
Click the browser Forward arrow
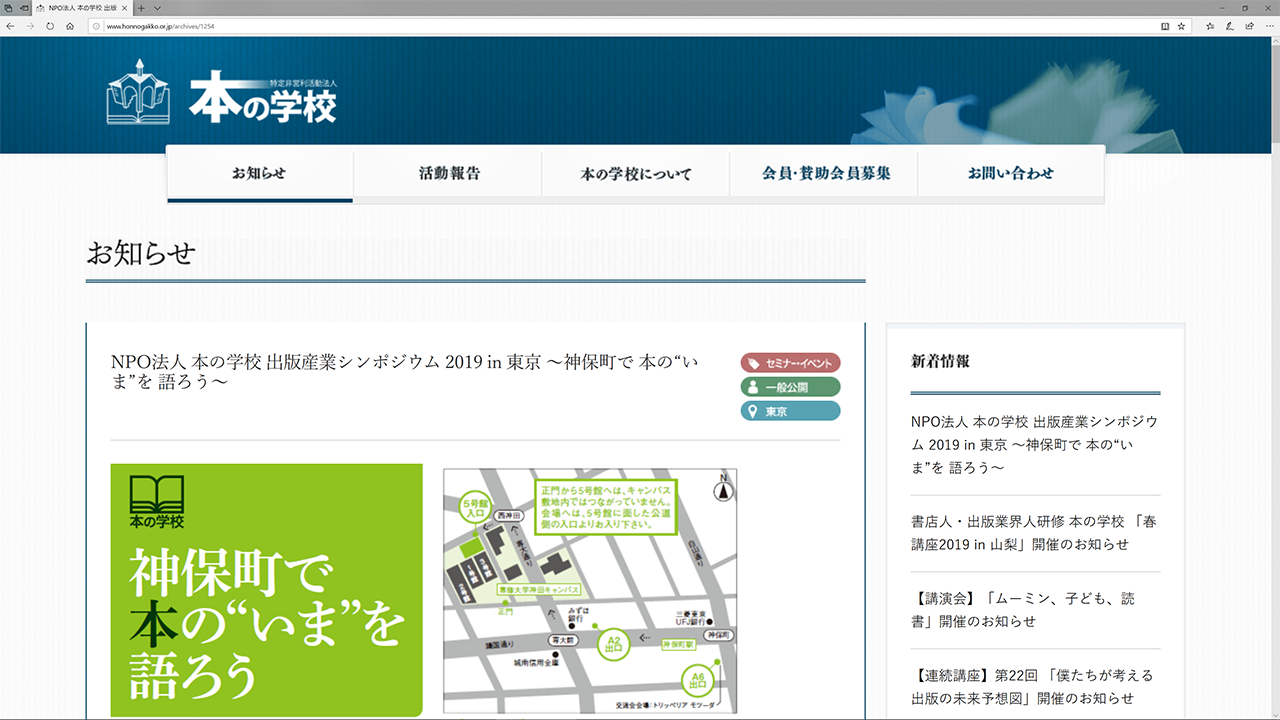tap(30, 26)
